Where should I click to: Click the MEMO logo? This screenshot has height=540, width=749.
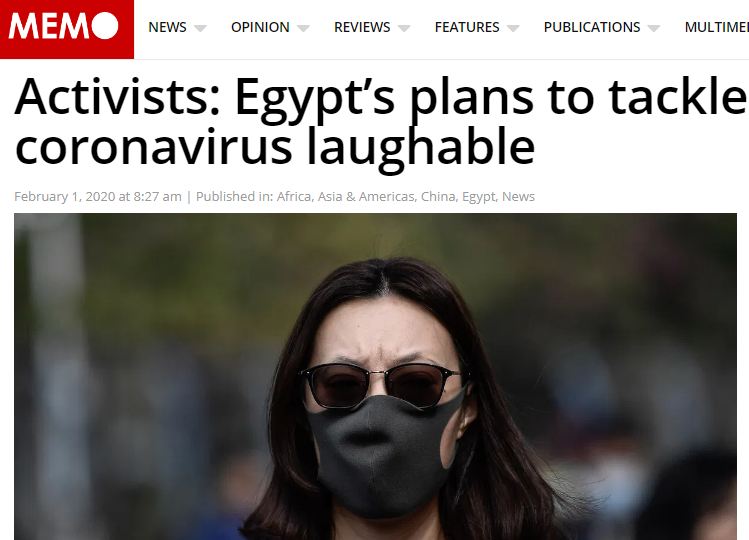coord(67,29)
